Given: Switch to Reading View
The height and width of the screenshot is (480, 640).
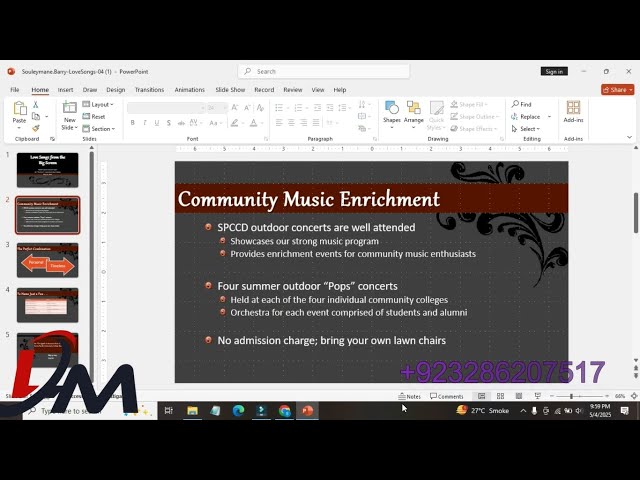Looking at the screenshot, I should click(x=519, y=396).
